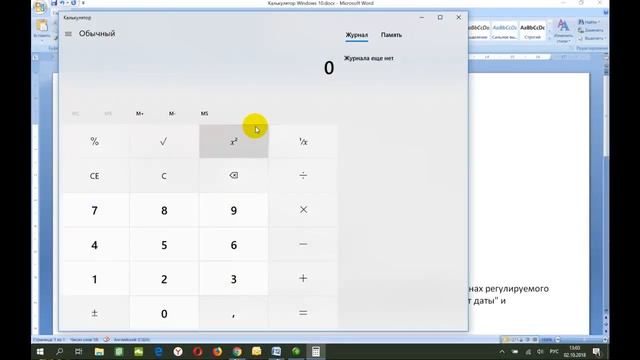Open Firefox from the taskbar
The image size is (640, 360).
coord(217,351)
